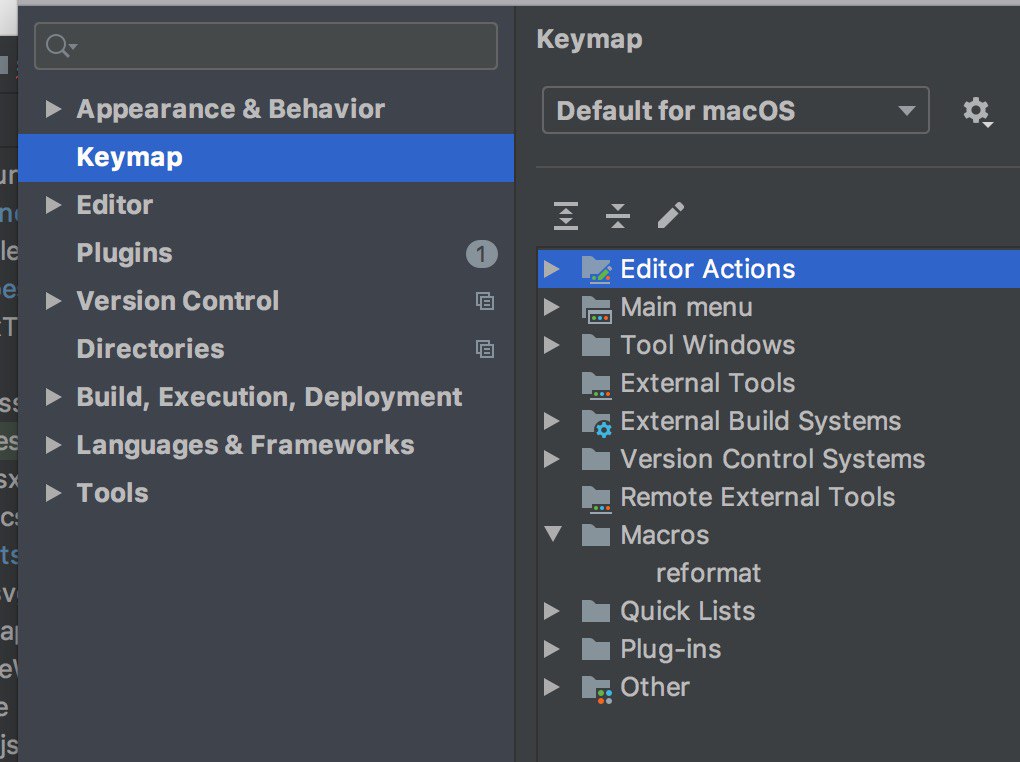This screenshot has height=762, width=1020.
Task: Click the External Build Systems folder icon
Action: [x=596, y=422]
